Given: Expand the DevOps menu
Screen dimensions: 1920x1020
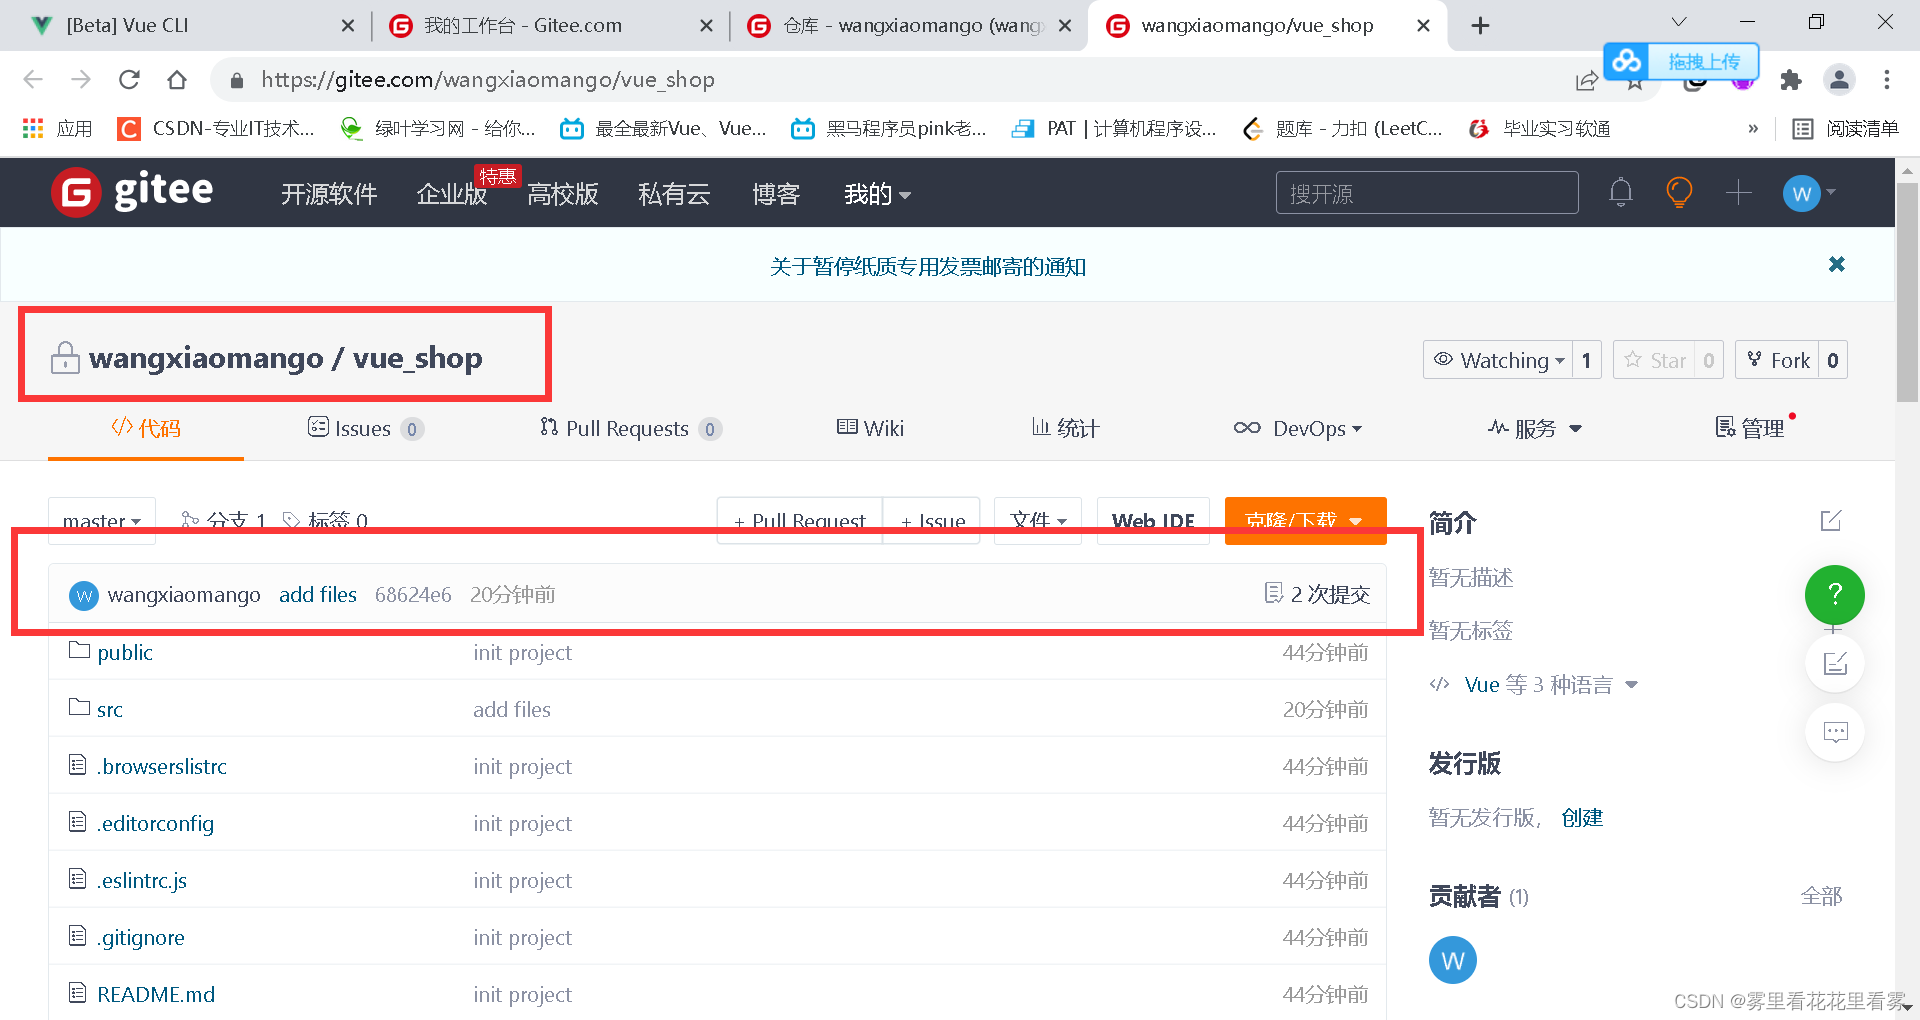Looking at the screenshot, I should [x=1297, y=428].
